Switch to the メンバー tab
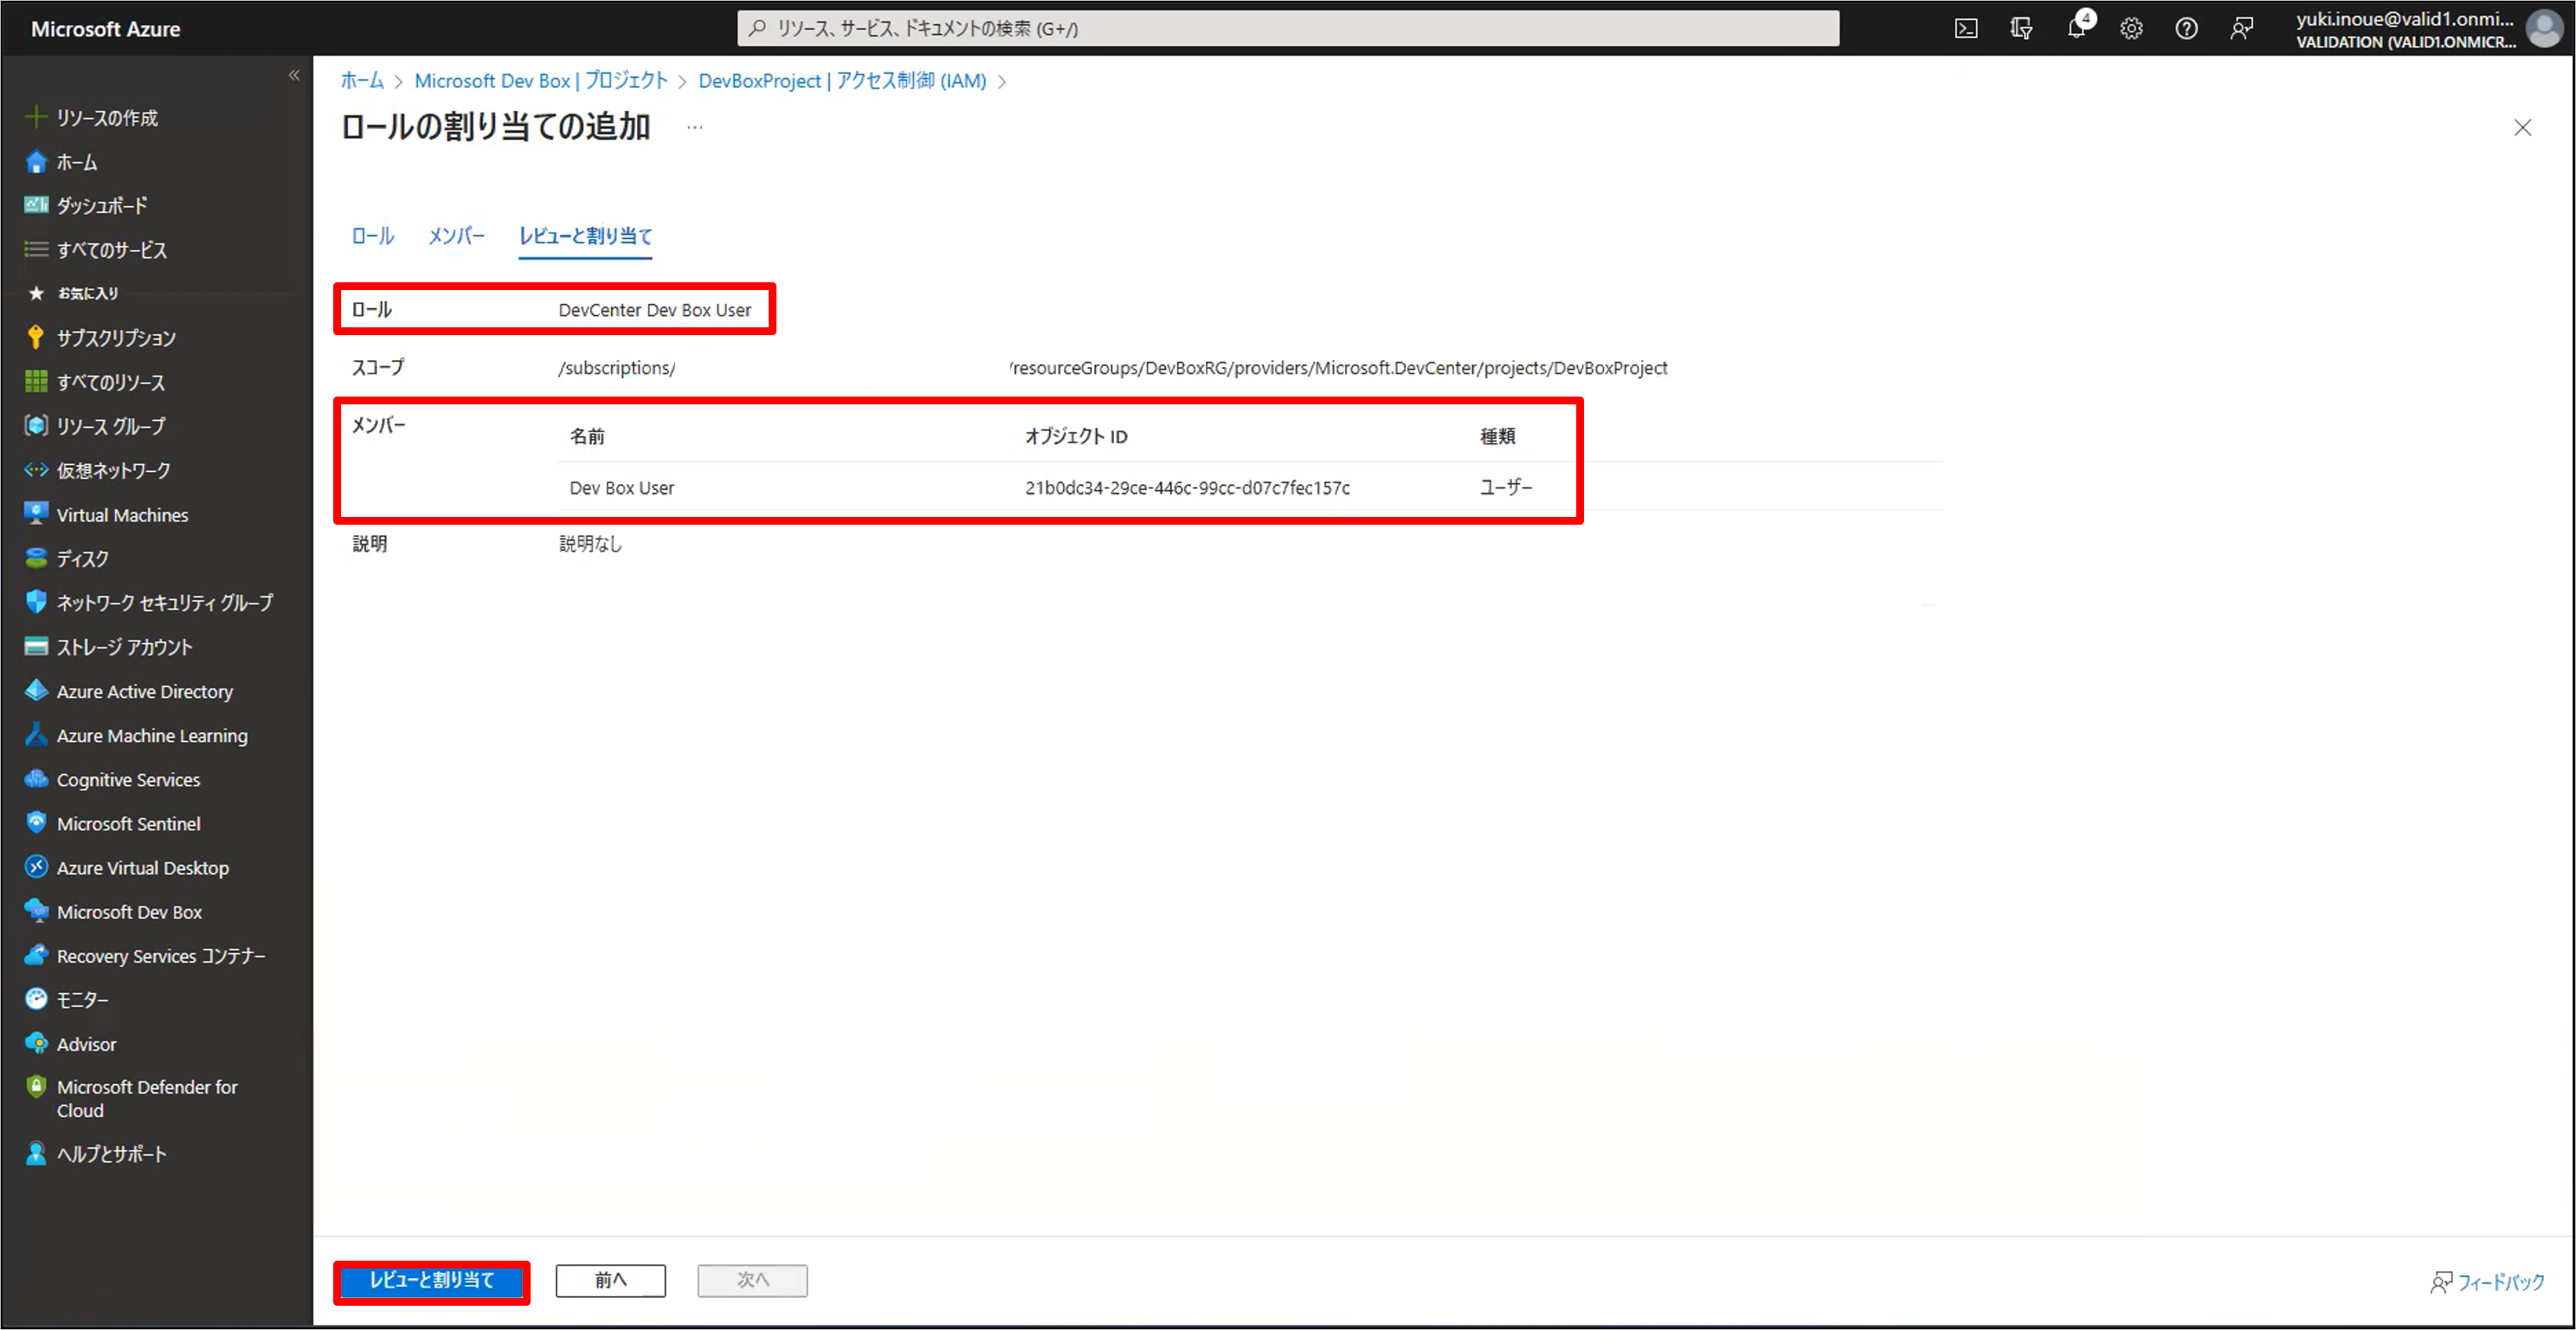The image size is (2576, 1330). click(457, 236)
